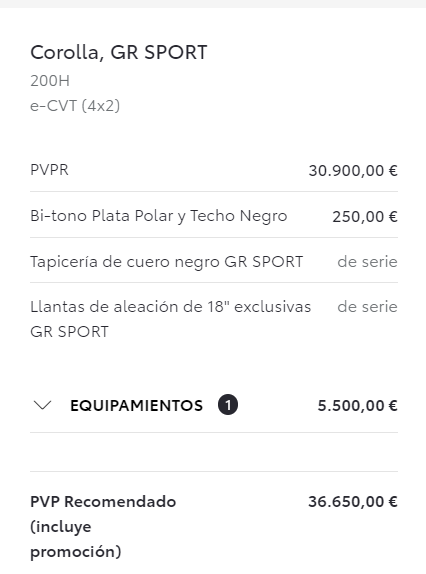Screen dimensions: 426x574
Task: Click the PVP Recomendado label
Action: [x=103, y=502]
